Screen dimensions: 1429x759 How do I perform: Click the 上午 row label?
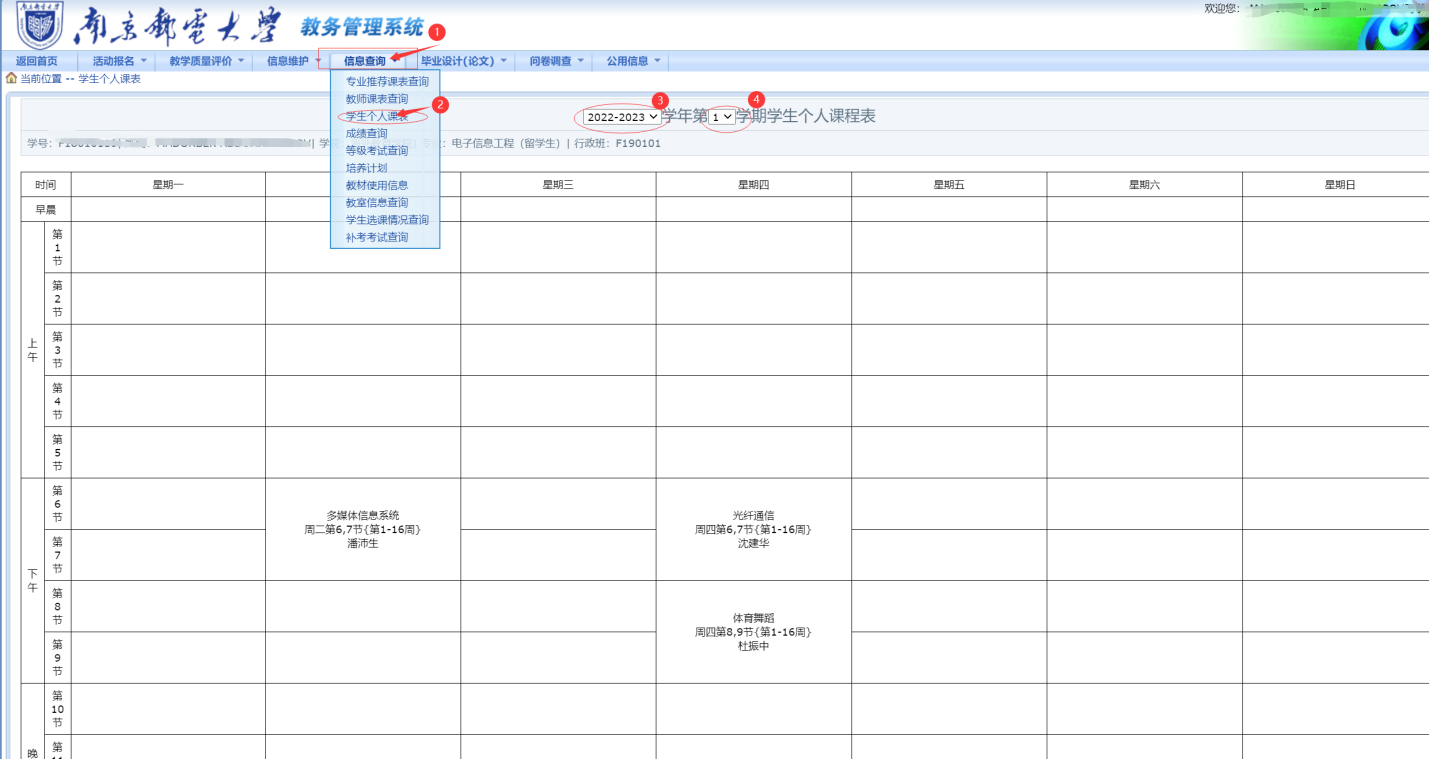[x=32, y=350]
